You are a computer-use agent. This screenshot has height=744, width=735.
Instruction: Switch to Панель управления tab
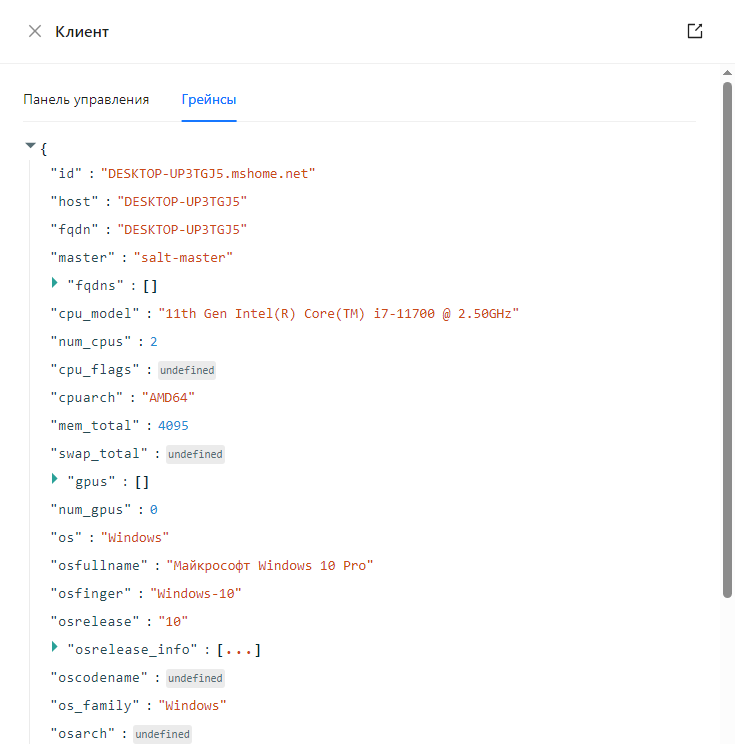point(86,99)
